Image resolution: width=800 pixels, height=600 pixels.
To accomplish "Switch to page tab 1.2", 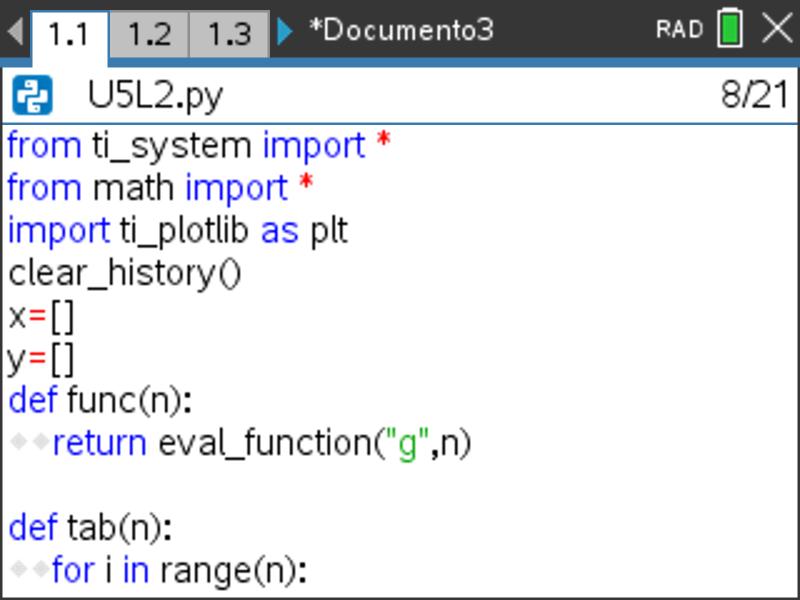I will point(149,33).
